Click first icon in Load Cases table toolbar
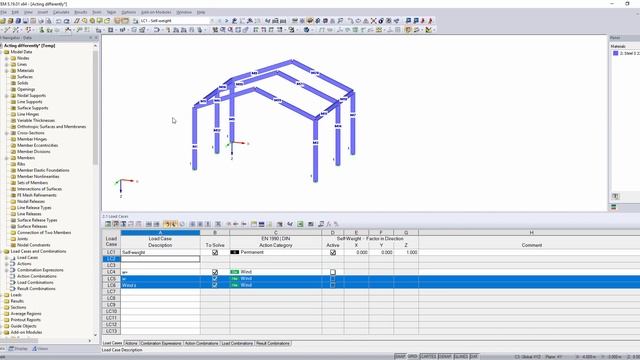Image resolution: width=640 pixels, height=360 pixels. (108, 224)
